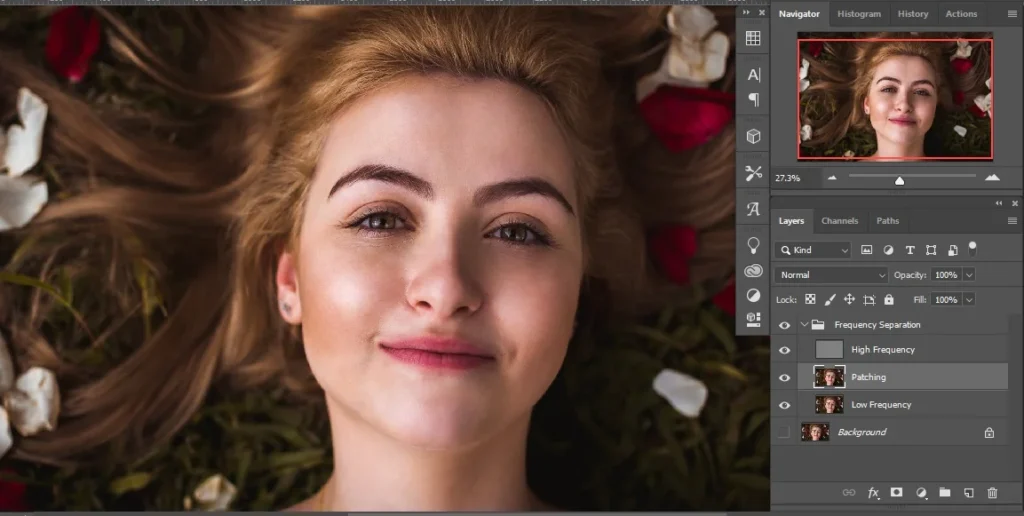Hide the Frequency Separation group
1024x516 pixels.
point(784,325)
